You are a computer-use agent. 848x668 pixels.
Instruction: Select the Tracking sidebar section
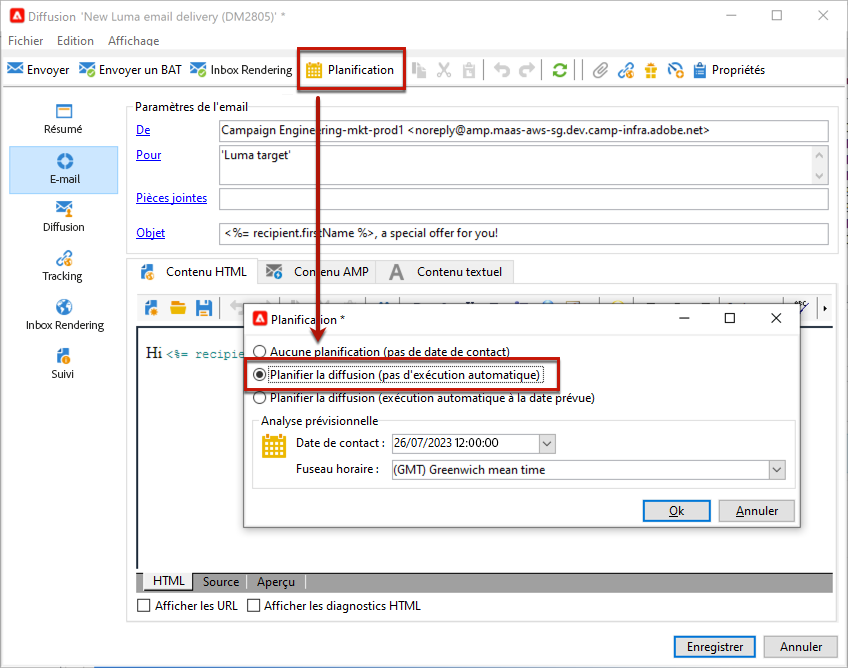[63, 266]
